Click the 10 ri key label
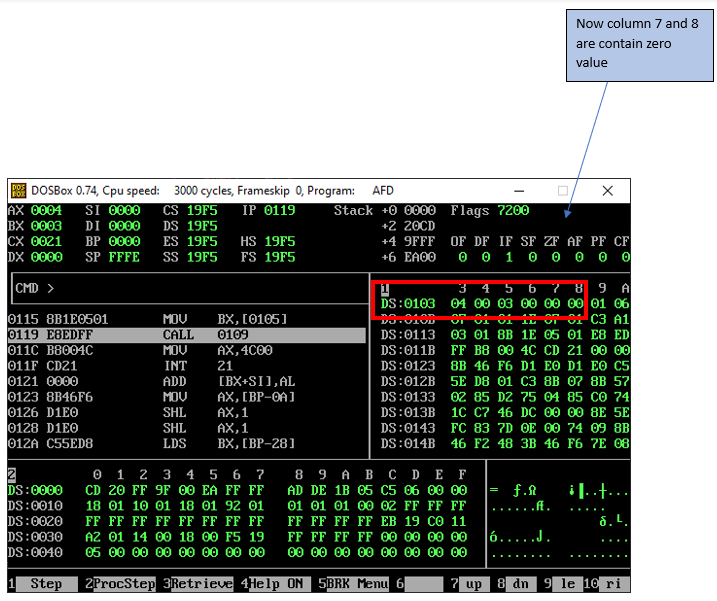 point(606,584)
